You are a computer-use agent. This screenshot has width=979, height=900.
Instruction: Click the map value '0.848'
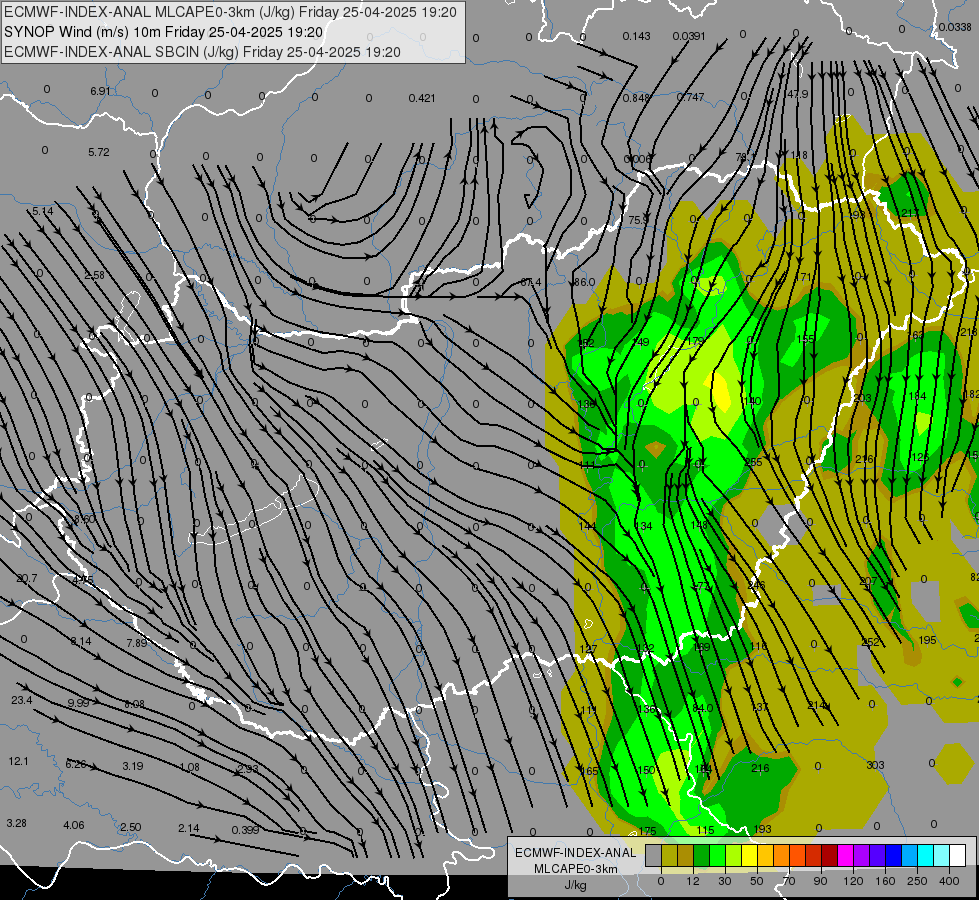[636, 97]
